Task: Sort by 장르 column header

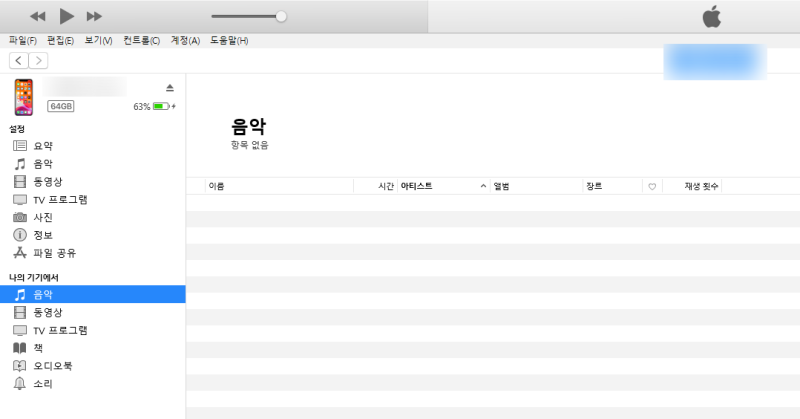Action: pyautogui.click(x=613, y=186)
